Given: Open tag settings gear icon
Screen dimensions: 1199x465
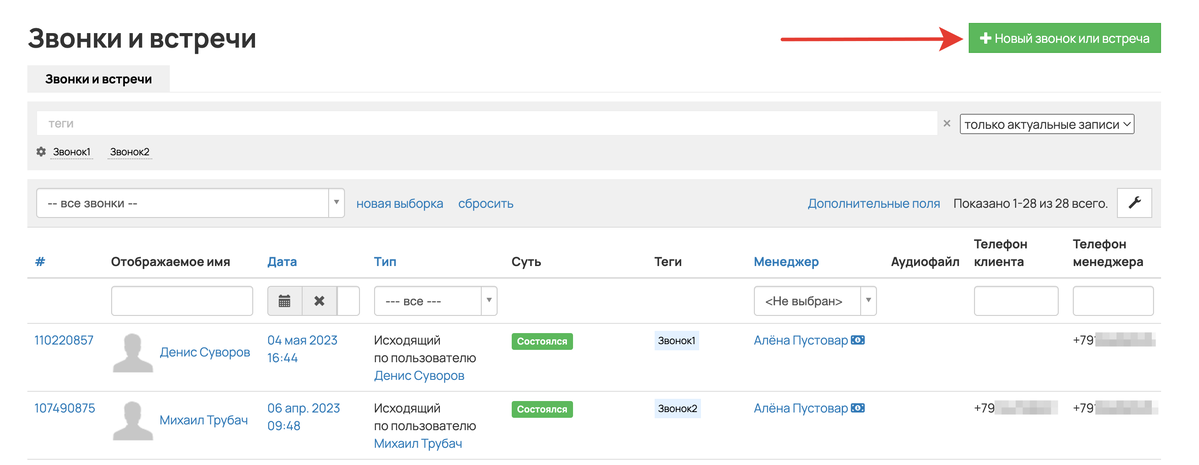Looking at the screenshot, I should (41, 152).
